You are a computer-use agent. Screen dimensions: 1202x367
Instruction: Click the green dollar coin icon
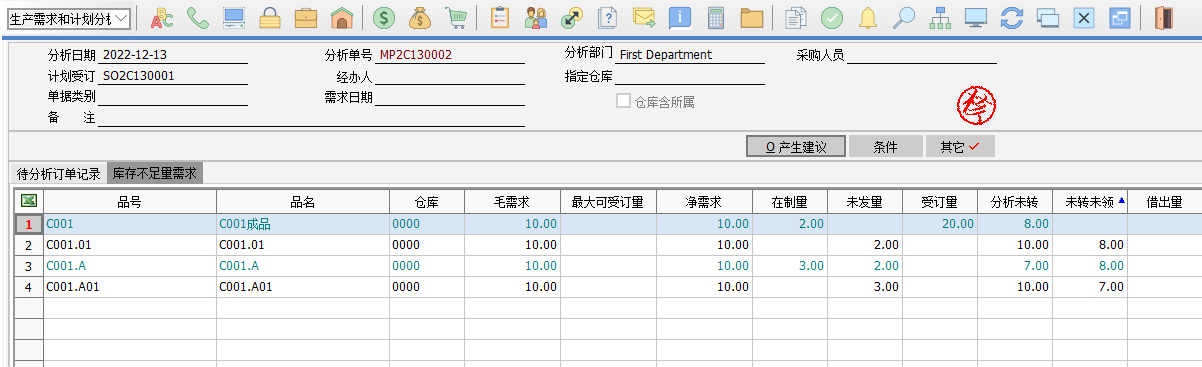pos(383,17)
